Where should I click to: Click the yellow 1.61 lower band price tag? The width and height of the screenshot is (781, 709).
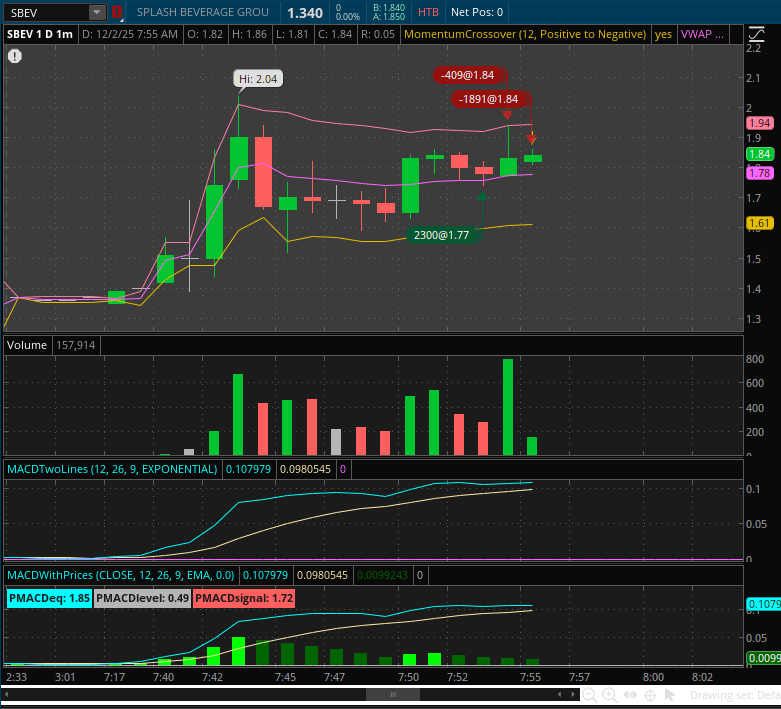[x=760, y=223]
